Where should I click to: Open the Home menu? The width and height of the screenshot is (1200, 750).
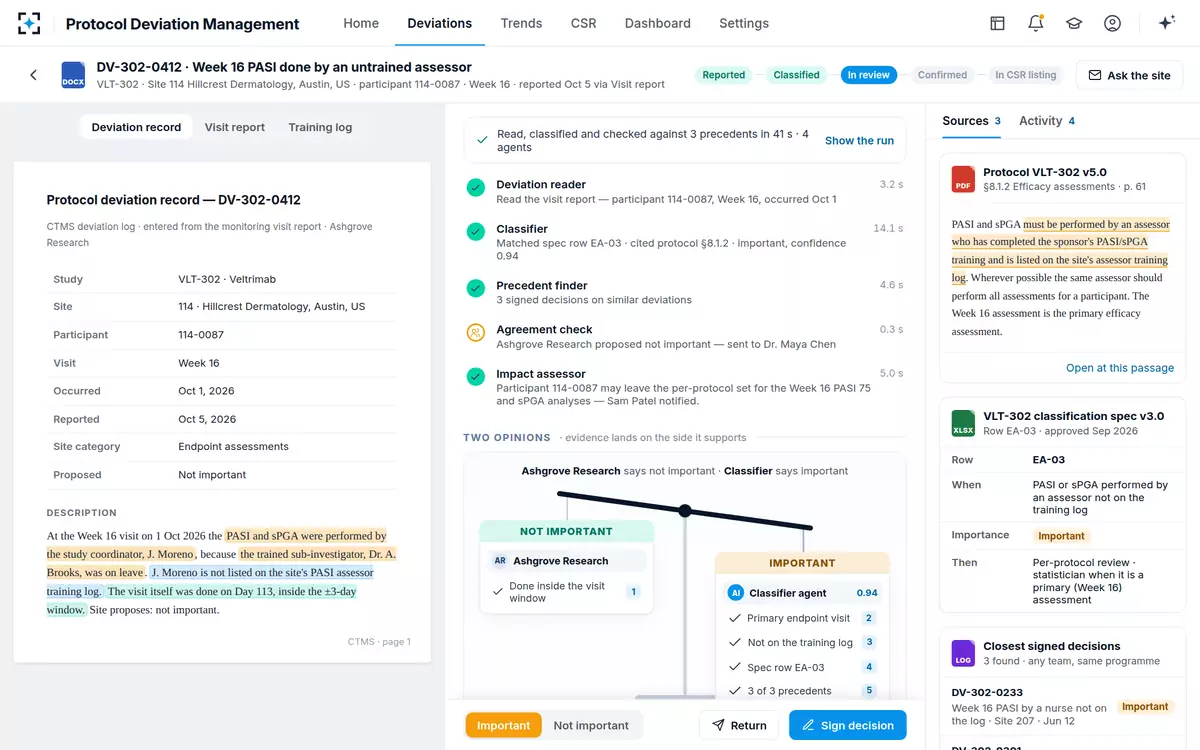pos(361,23)
